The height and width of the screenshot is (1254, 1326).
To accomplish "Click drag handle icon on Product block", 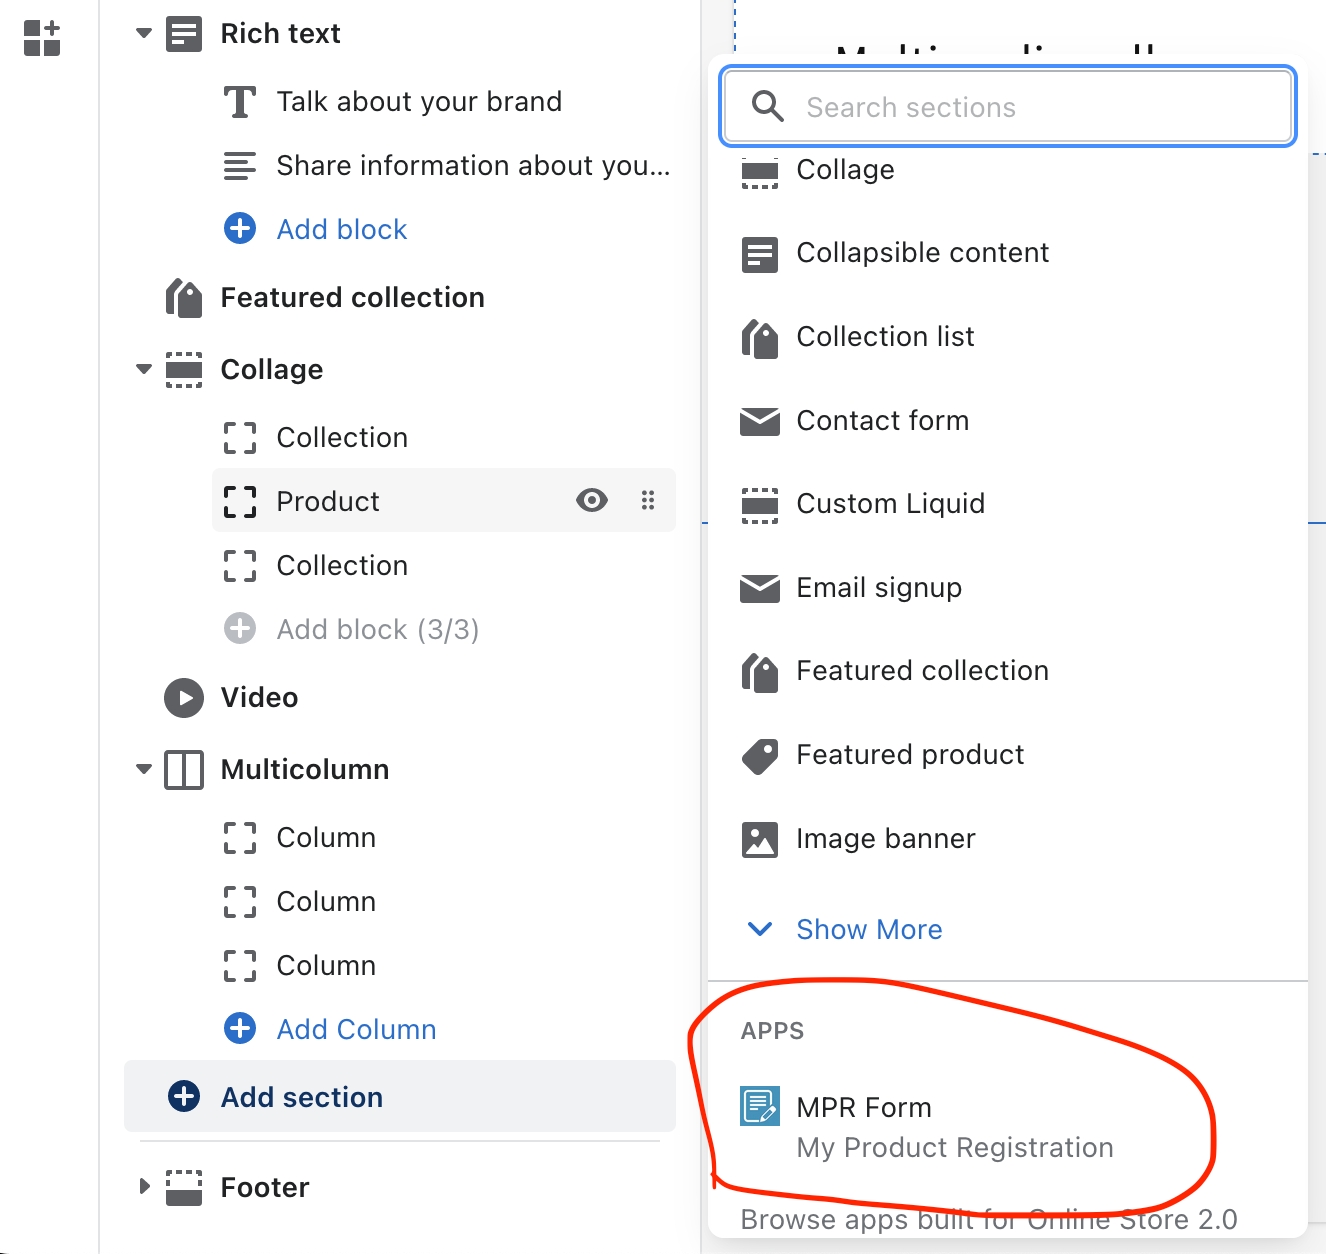I will point(648,500).
